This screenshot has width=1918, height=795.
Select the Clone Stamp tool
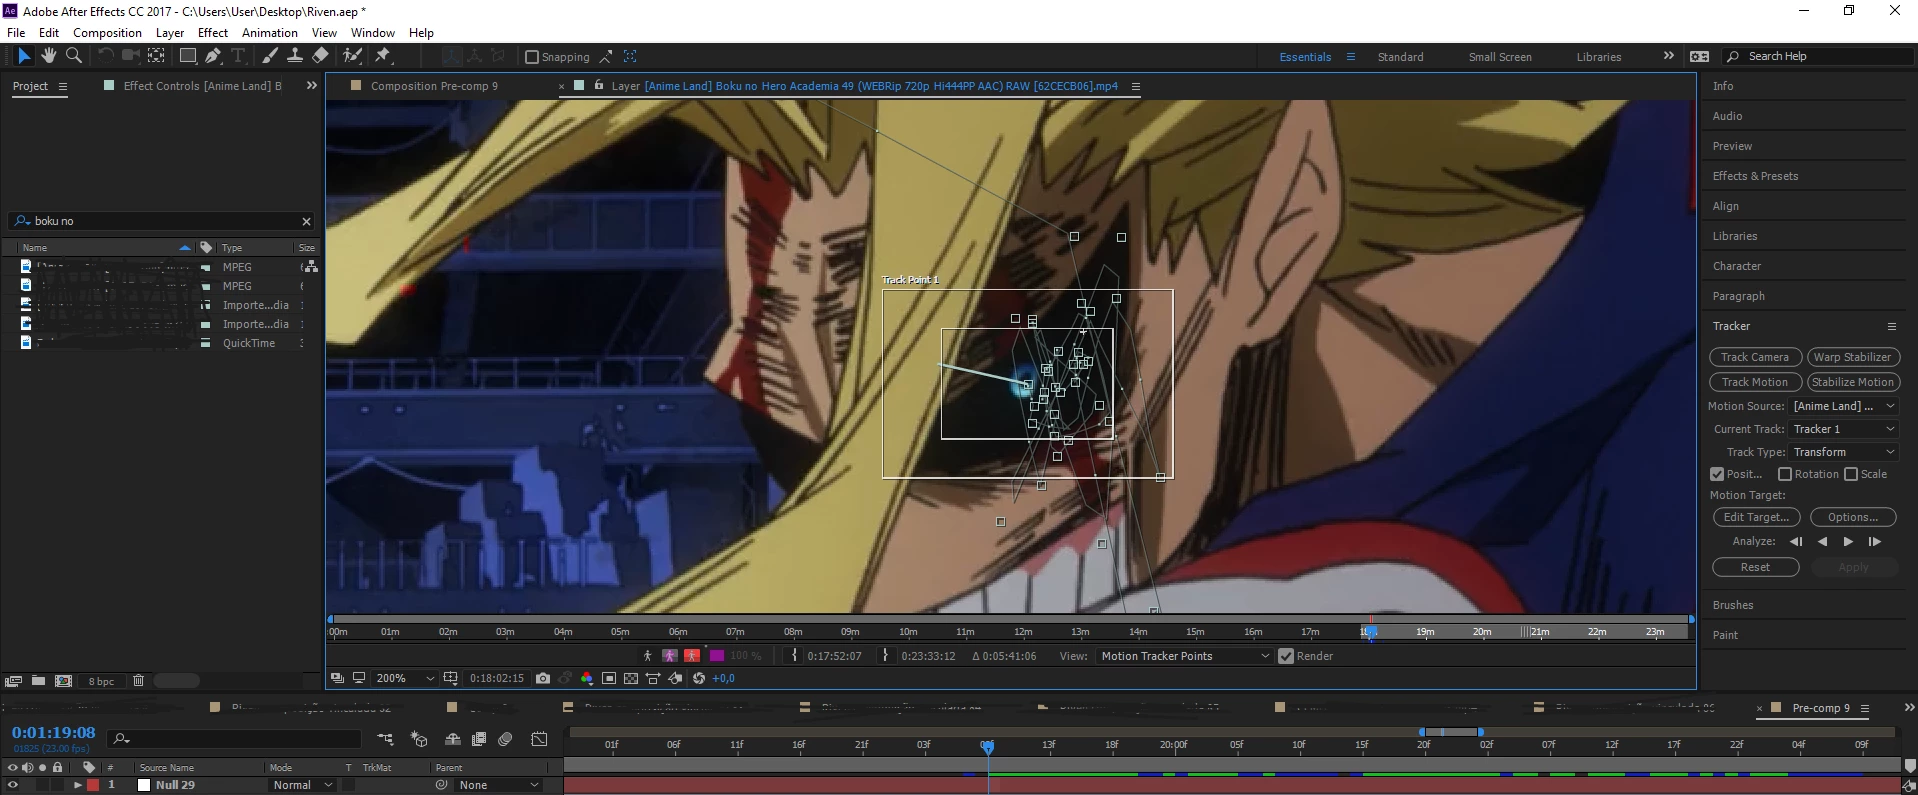295,56
